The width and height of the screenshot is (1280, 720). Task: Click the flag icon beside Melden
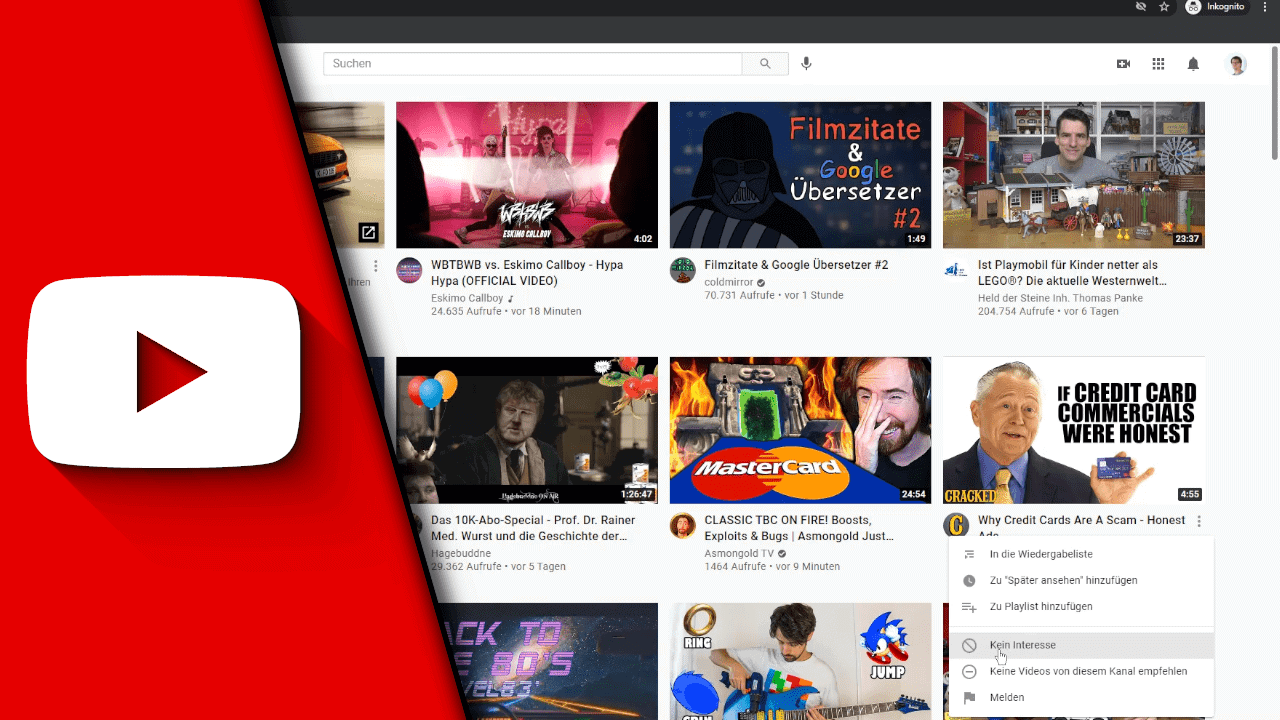(x=969, y=697)
